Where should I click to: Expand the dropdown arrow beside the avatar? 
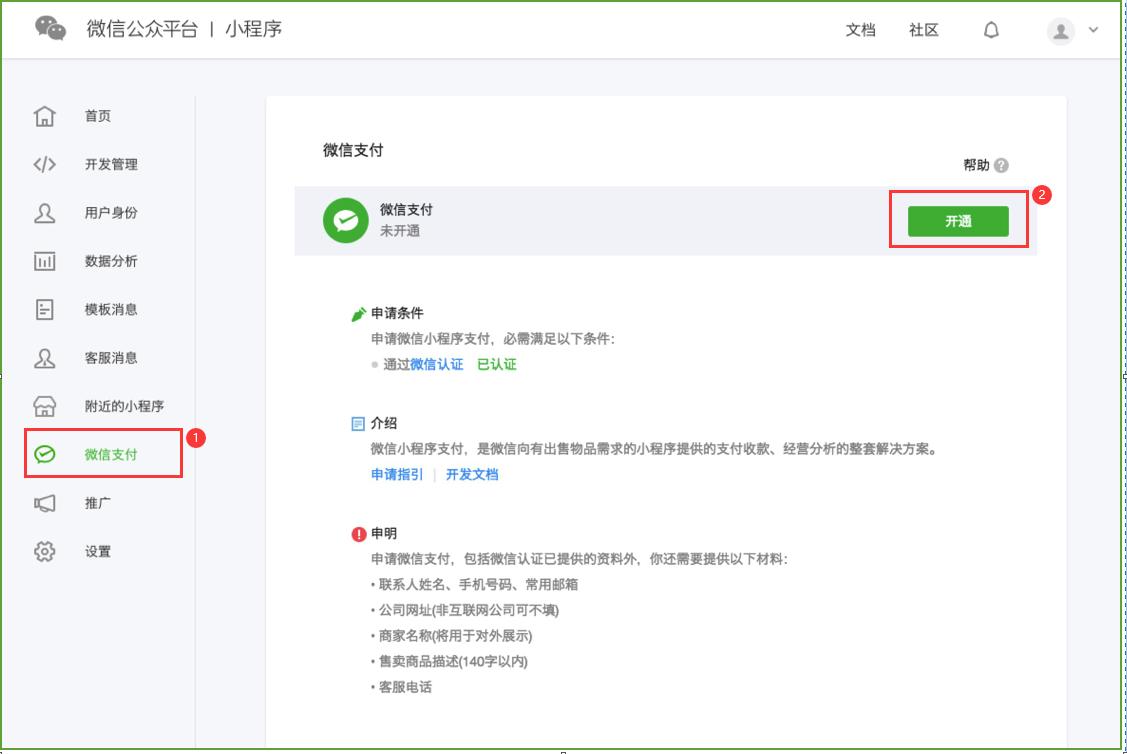(x=1090, y=30)
